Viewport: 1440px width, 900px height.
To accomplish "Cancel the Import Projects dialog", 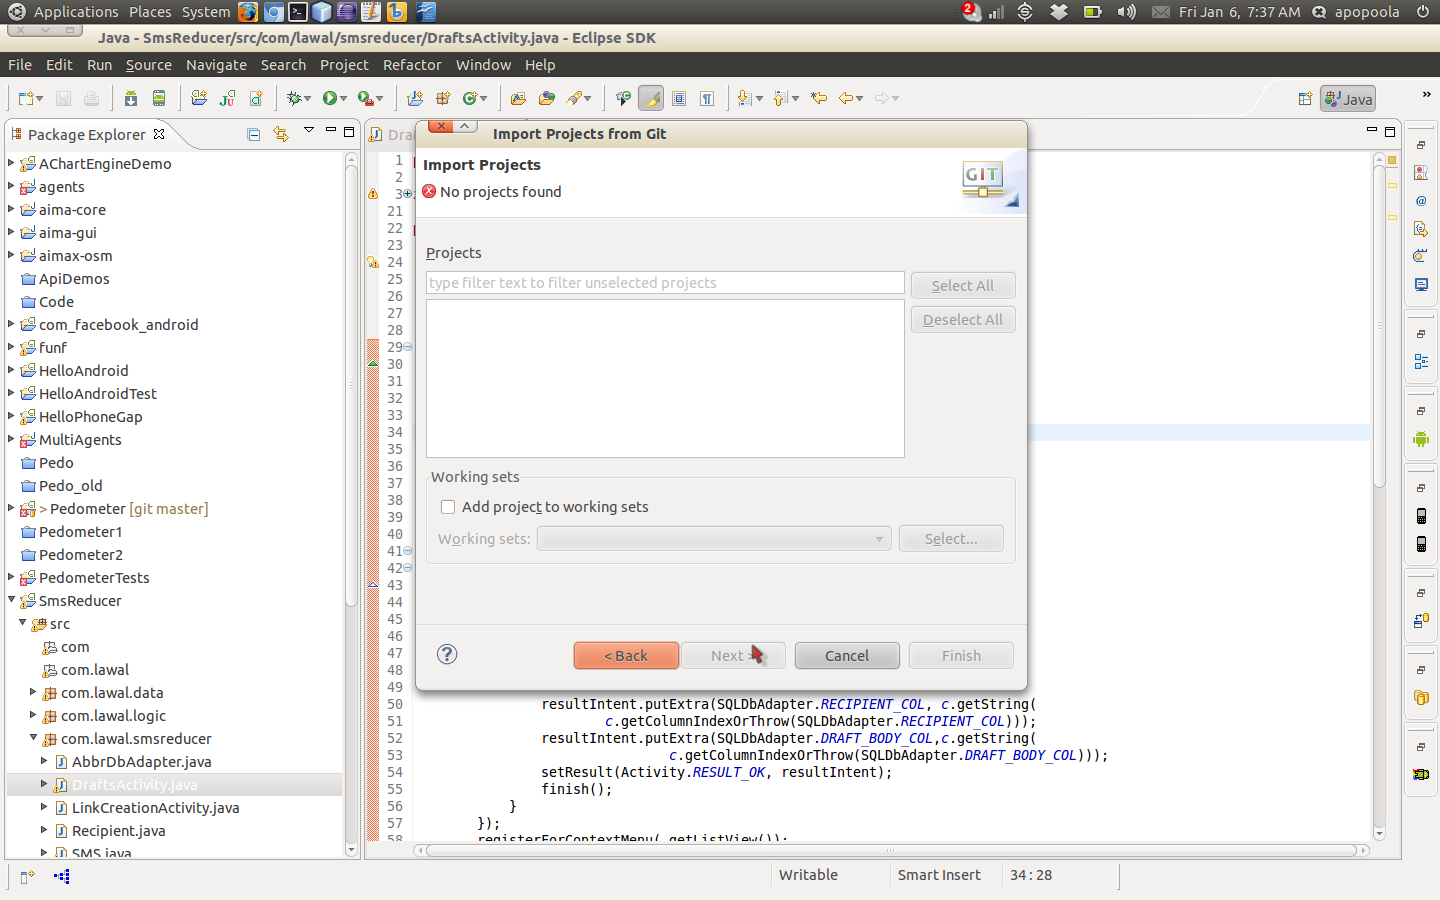I will pos(847,656).
